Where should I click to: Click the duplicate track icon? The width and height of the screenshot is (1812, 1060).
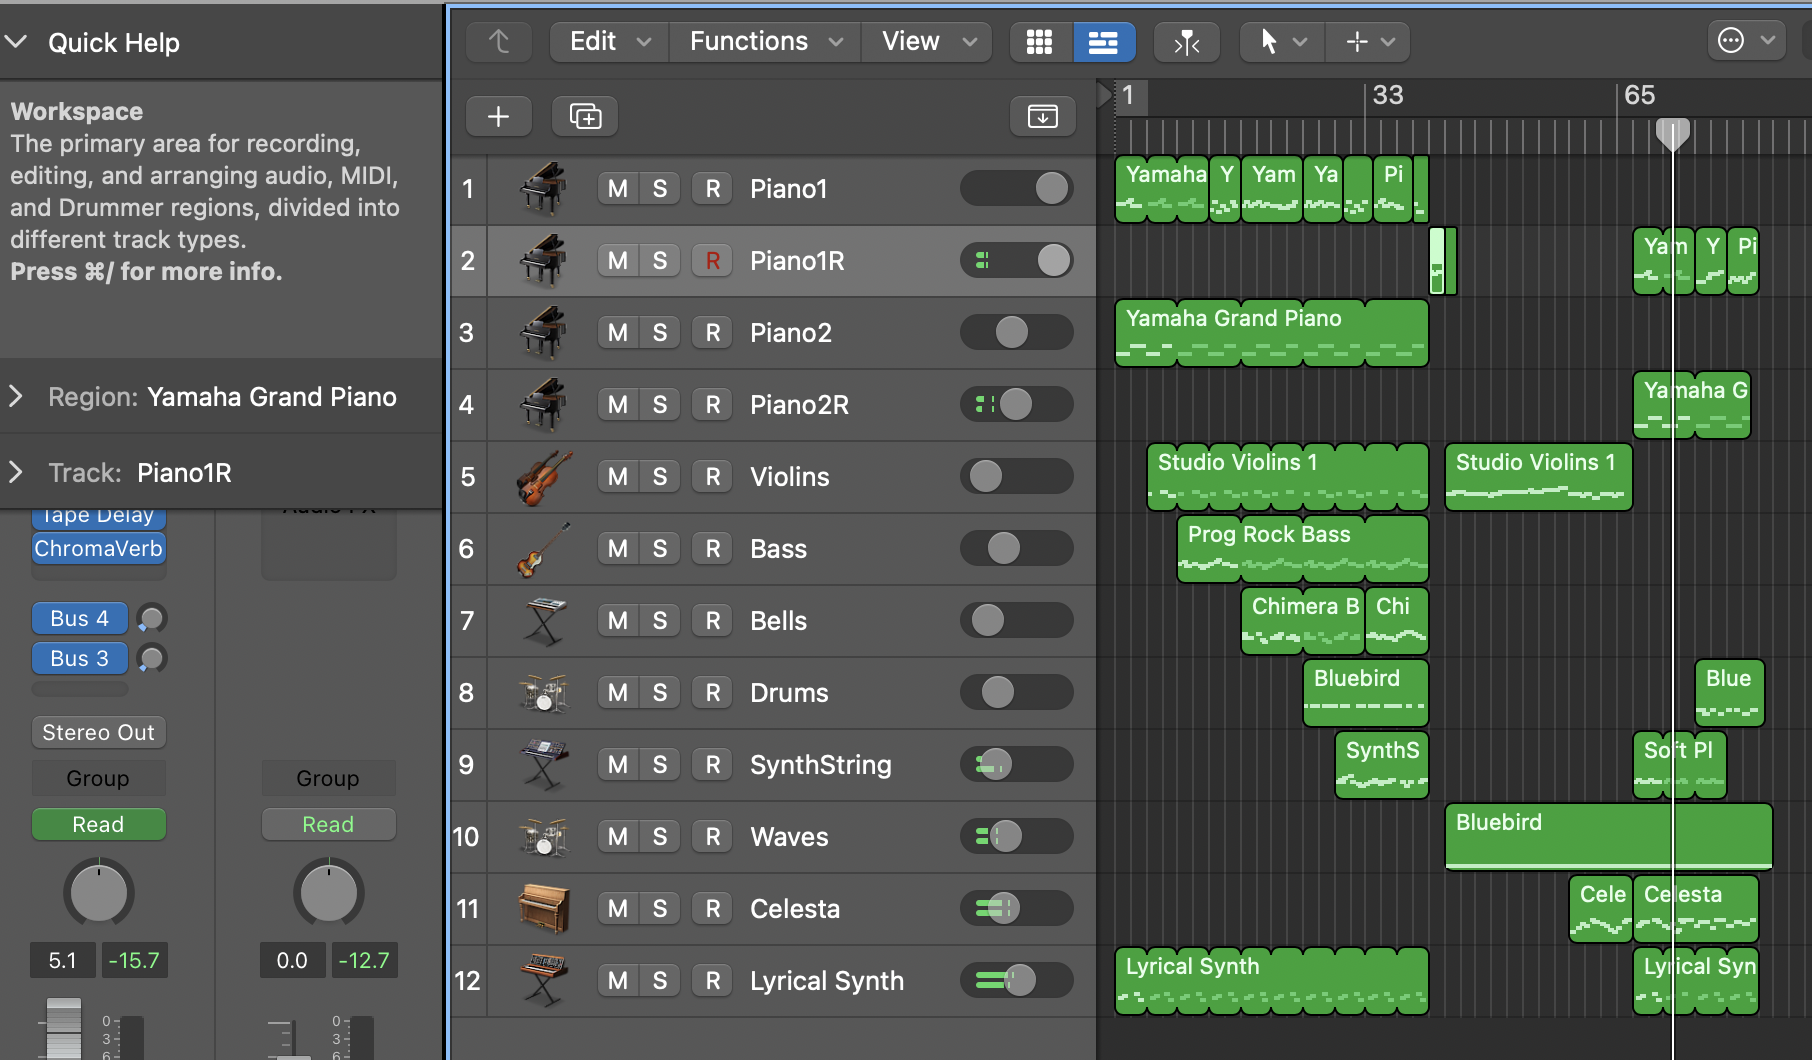pos(585,116)
